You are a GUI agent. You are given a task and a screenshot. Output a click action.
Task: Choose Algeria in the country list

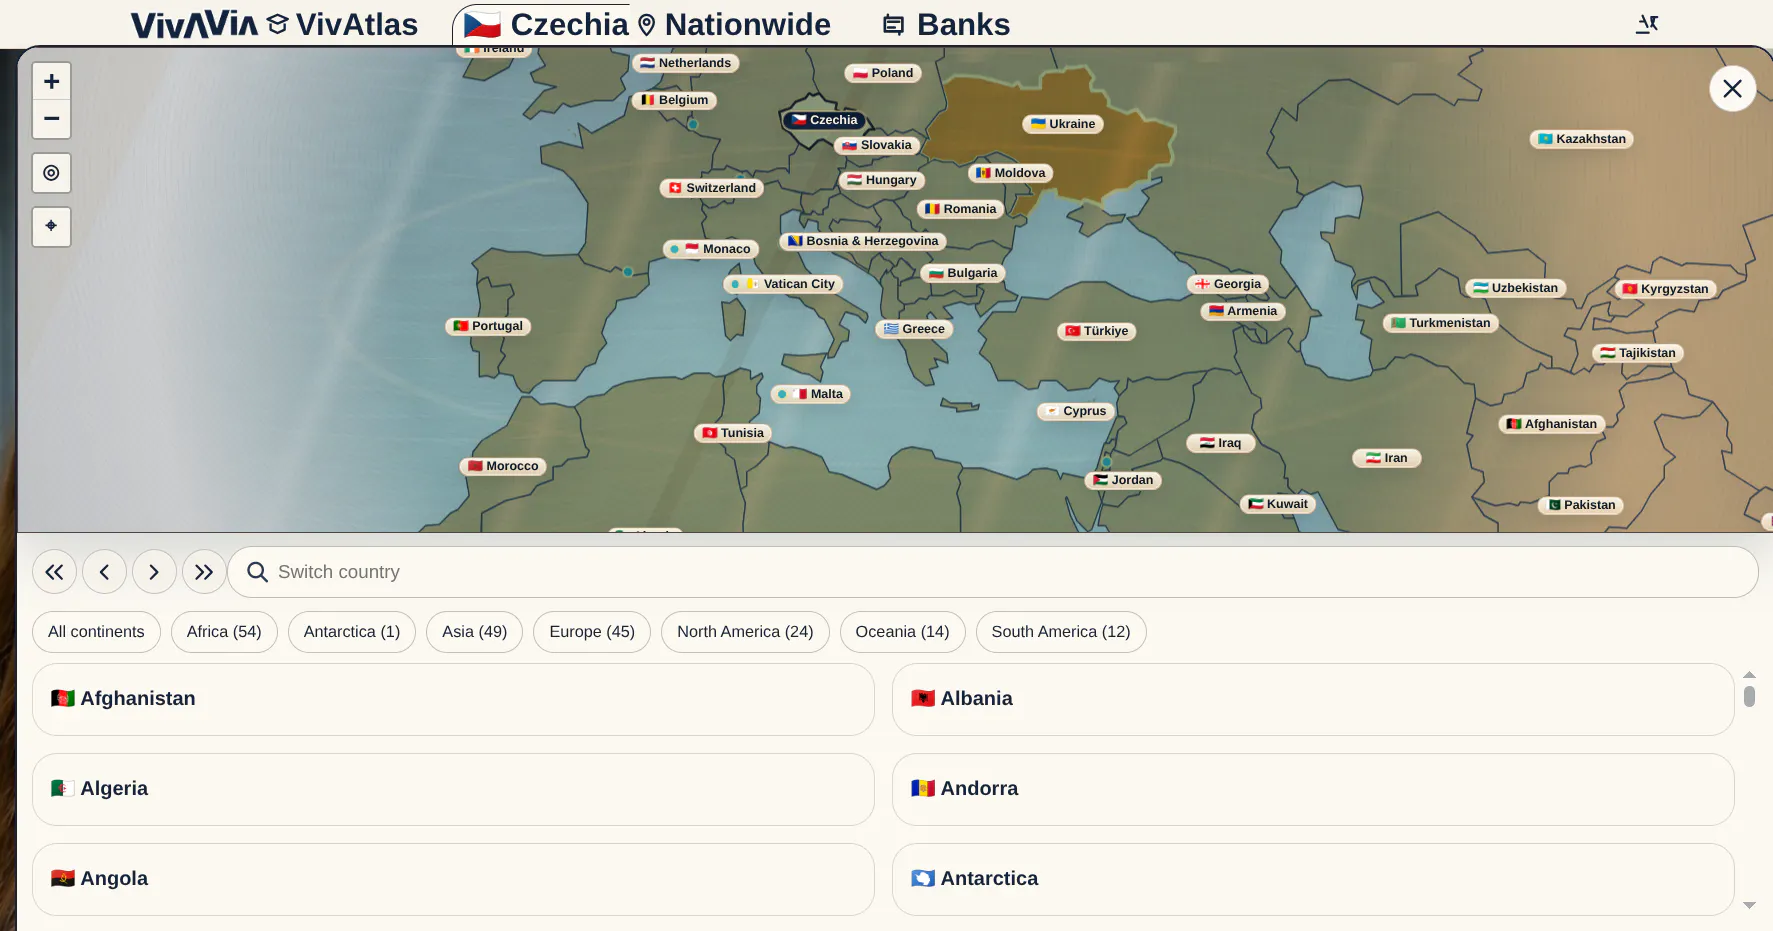point(453,789)
